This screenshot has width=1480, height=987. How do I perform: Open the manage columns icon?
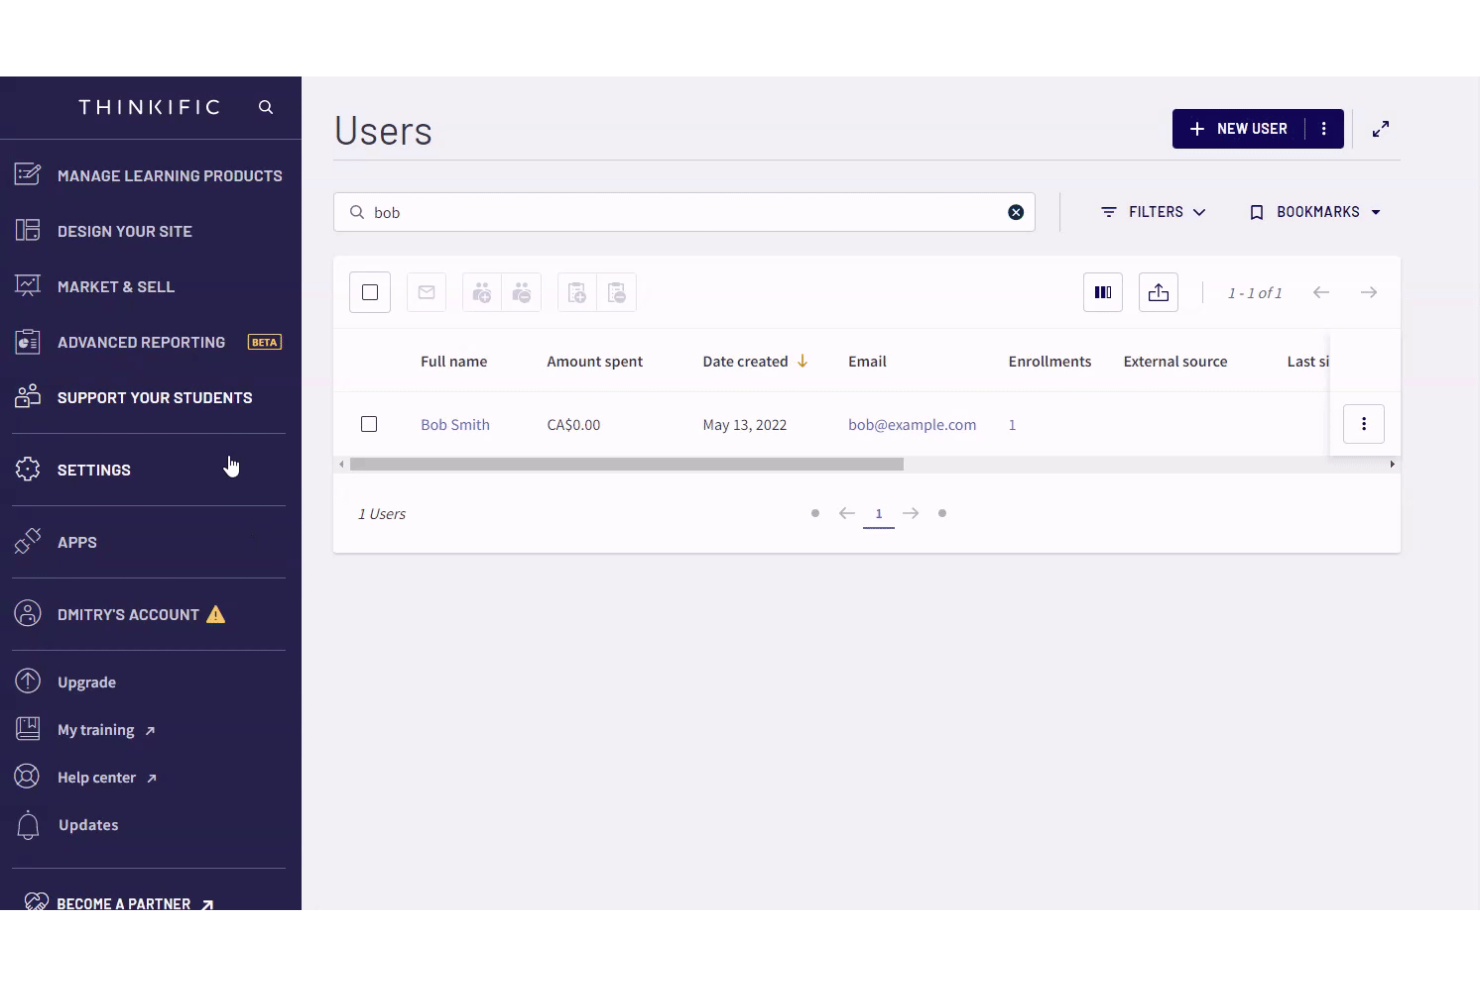(x=1103, y=292)
